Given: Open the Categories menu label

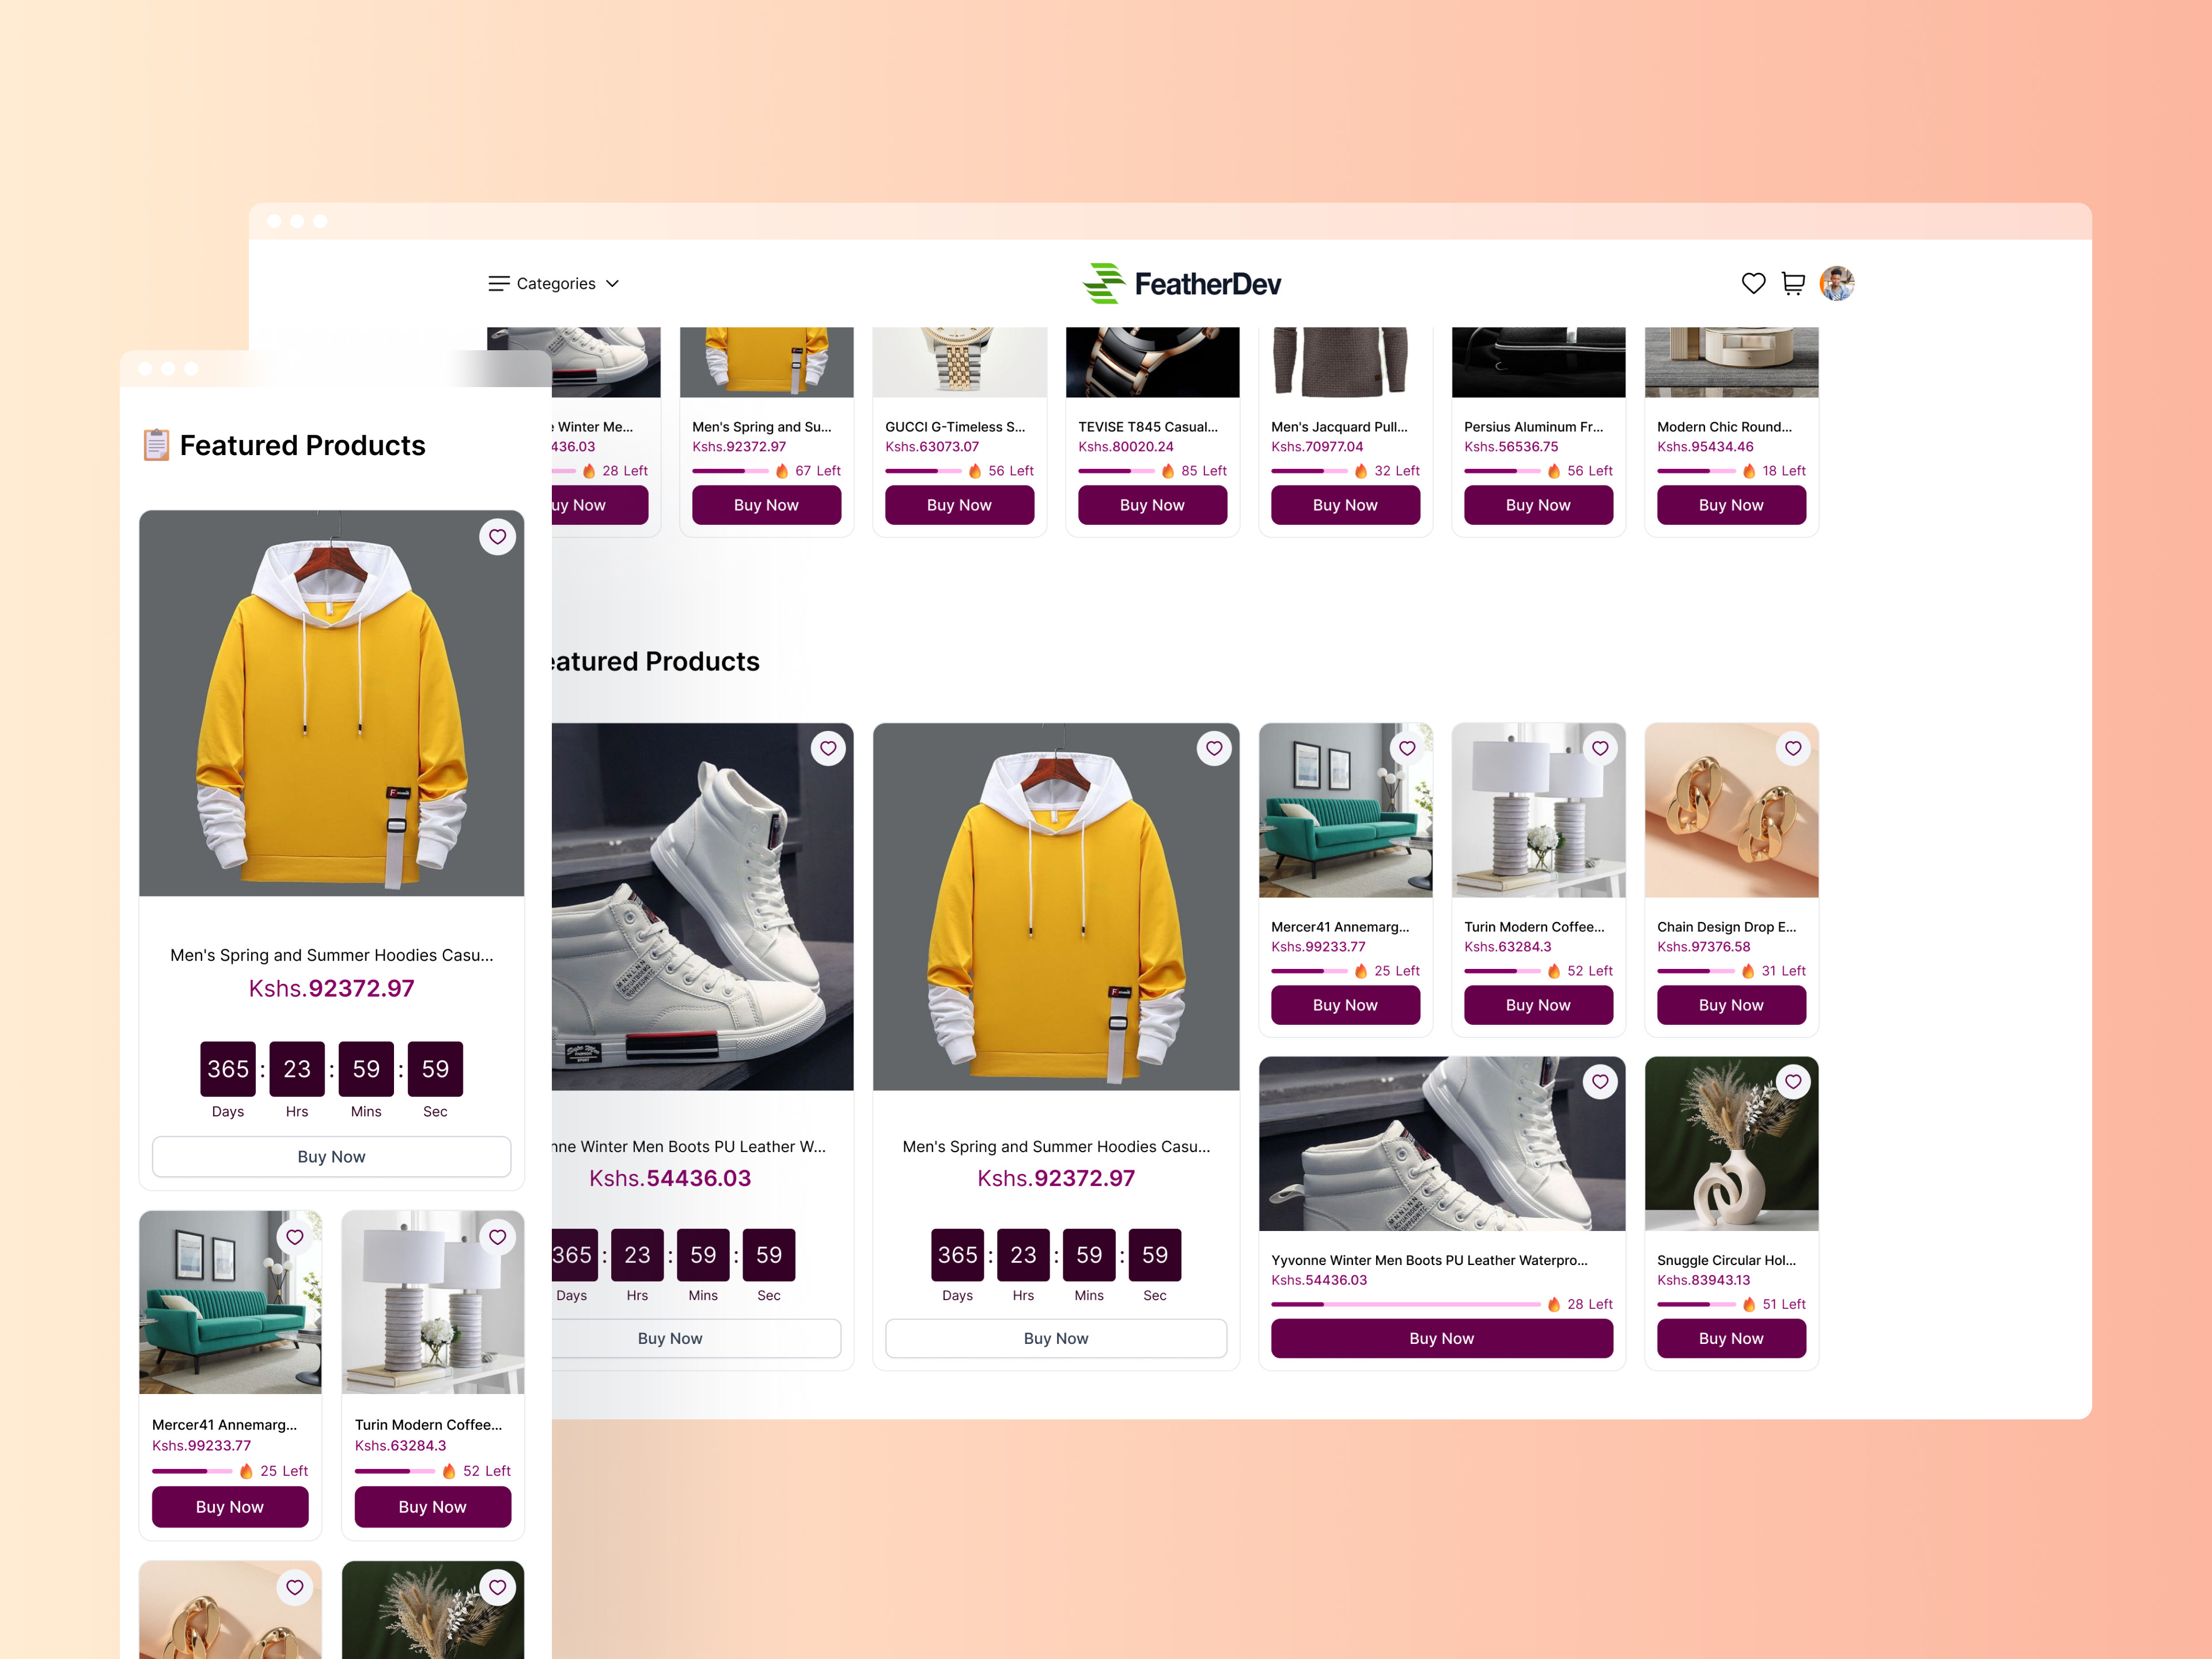Looking at the screenshot, I should point(556,284).
